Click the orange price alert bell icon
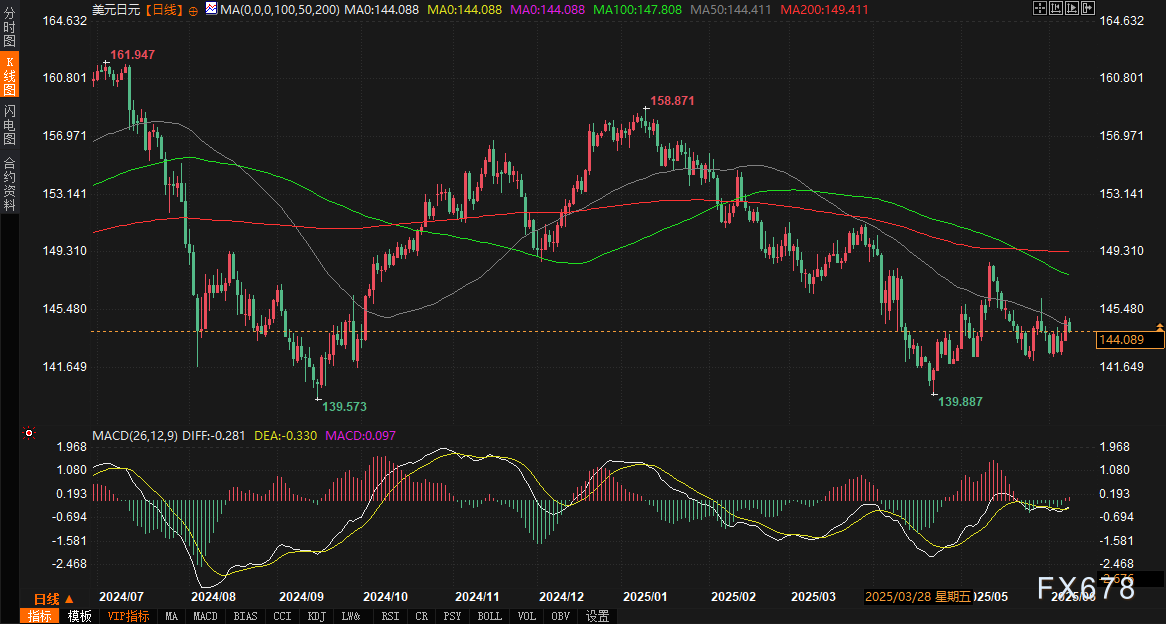The width and height of the screenshot is (1166, 624). 1159,327
